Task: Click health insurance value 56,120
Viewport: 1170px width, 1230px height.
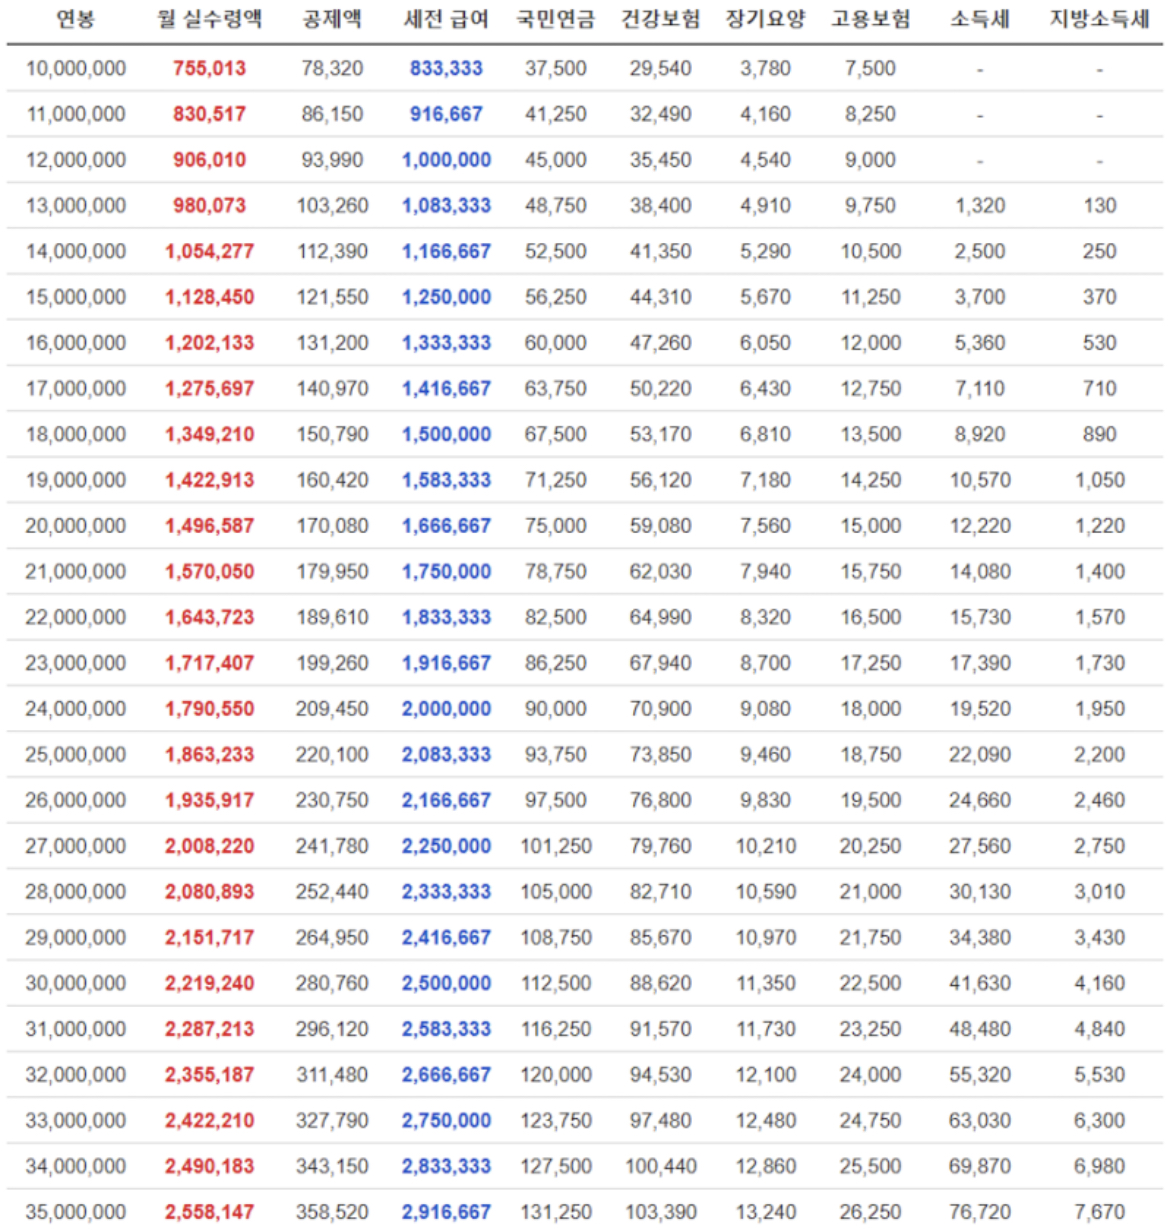Action: pyautogui.click(x=660, y=480)
